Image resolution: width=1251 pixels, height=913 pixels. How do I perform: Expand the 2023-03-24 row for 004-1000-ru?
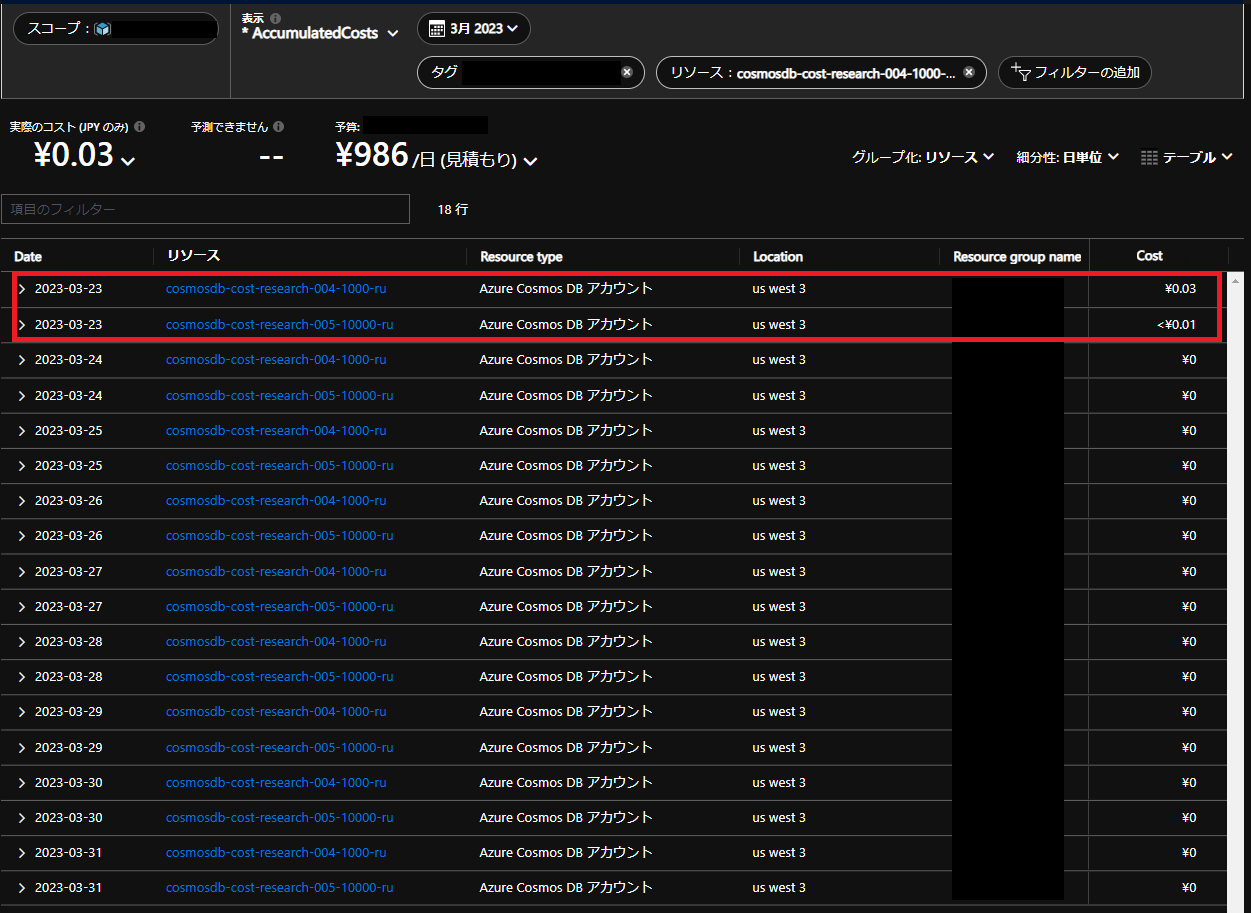pos(22,360)
